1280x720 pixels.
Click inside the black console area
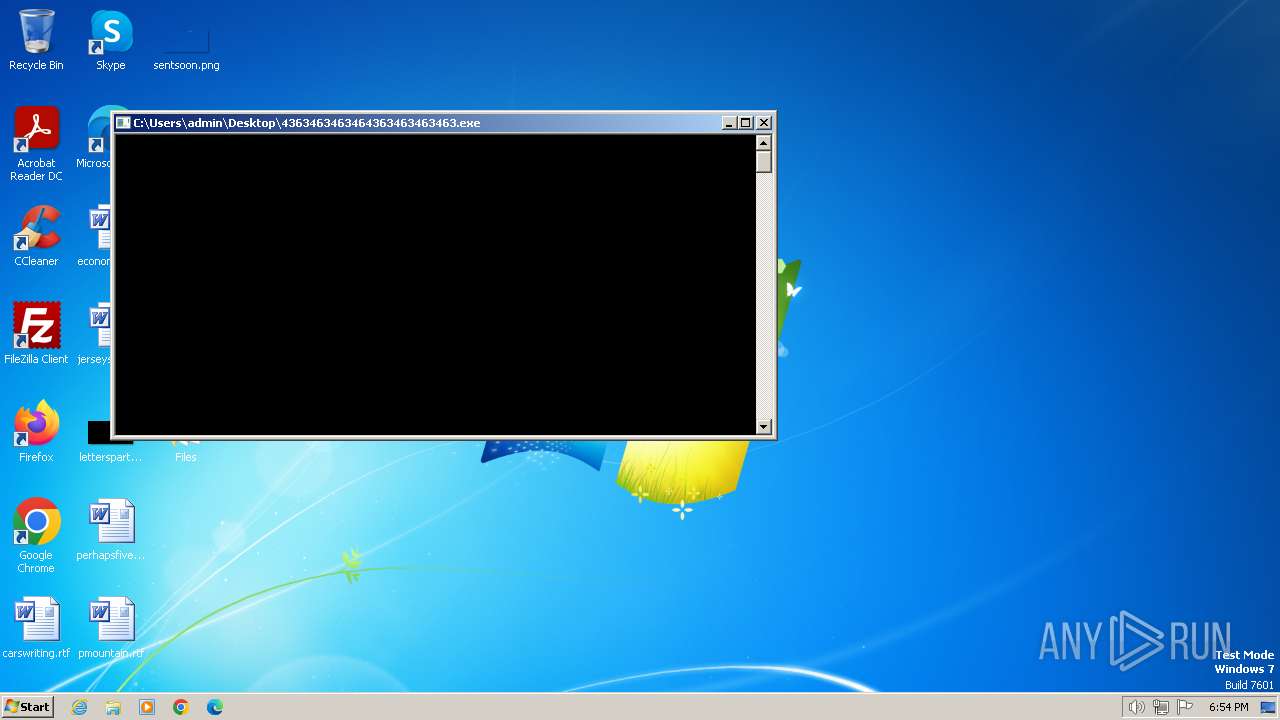pos(435,284)
